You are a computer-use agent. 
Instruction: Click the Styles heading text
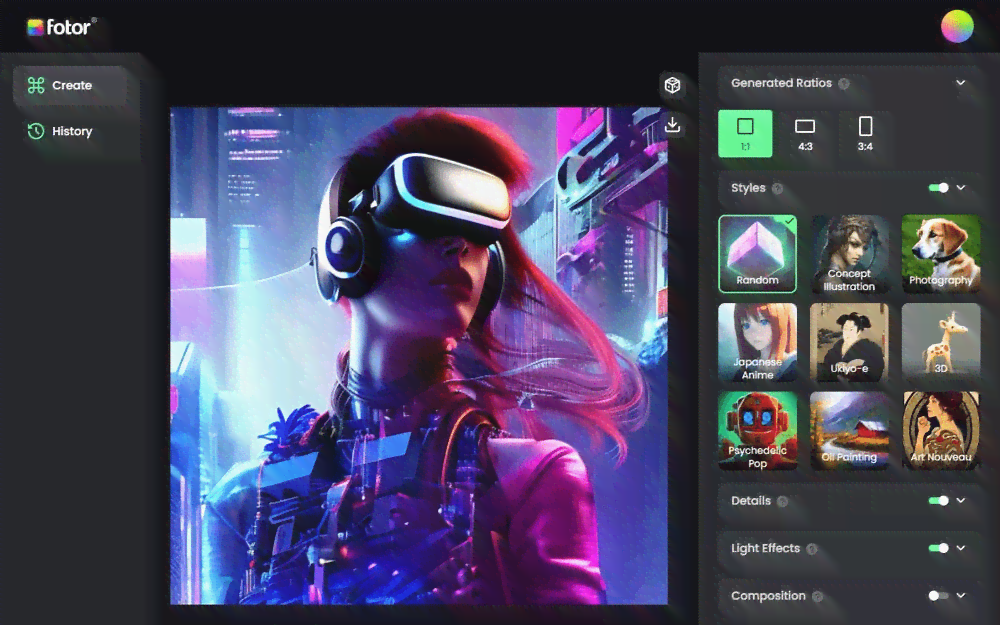click(748, 188)
